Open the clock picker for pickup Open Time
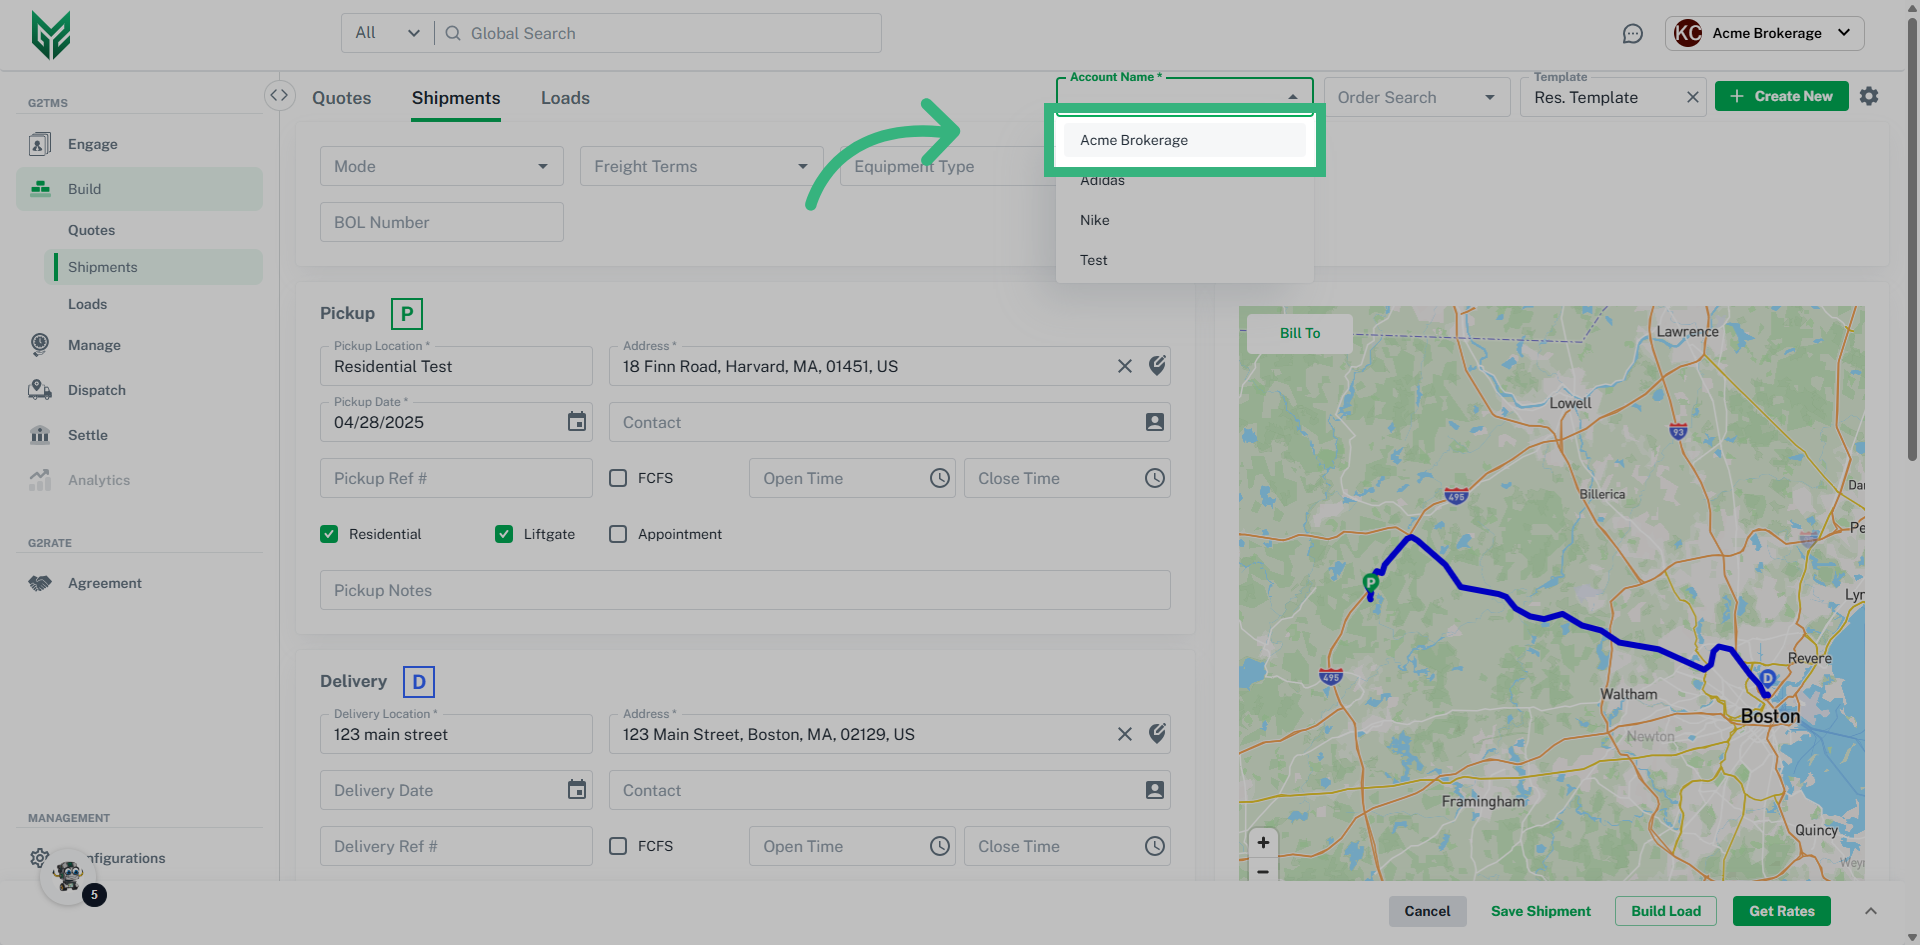1920x945 pixels. point(938,477)
